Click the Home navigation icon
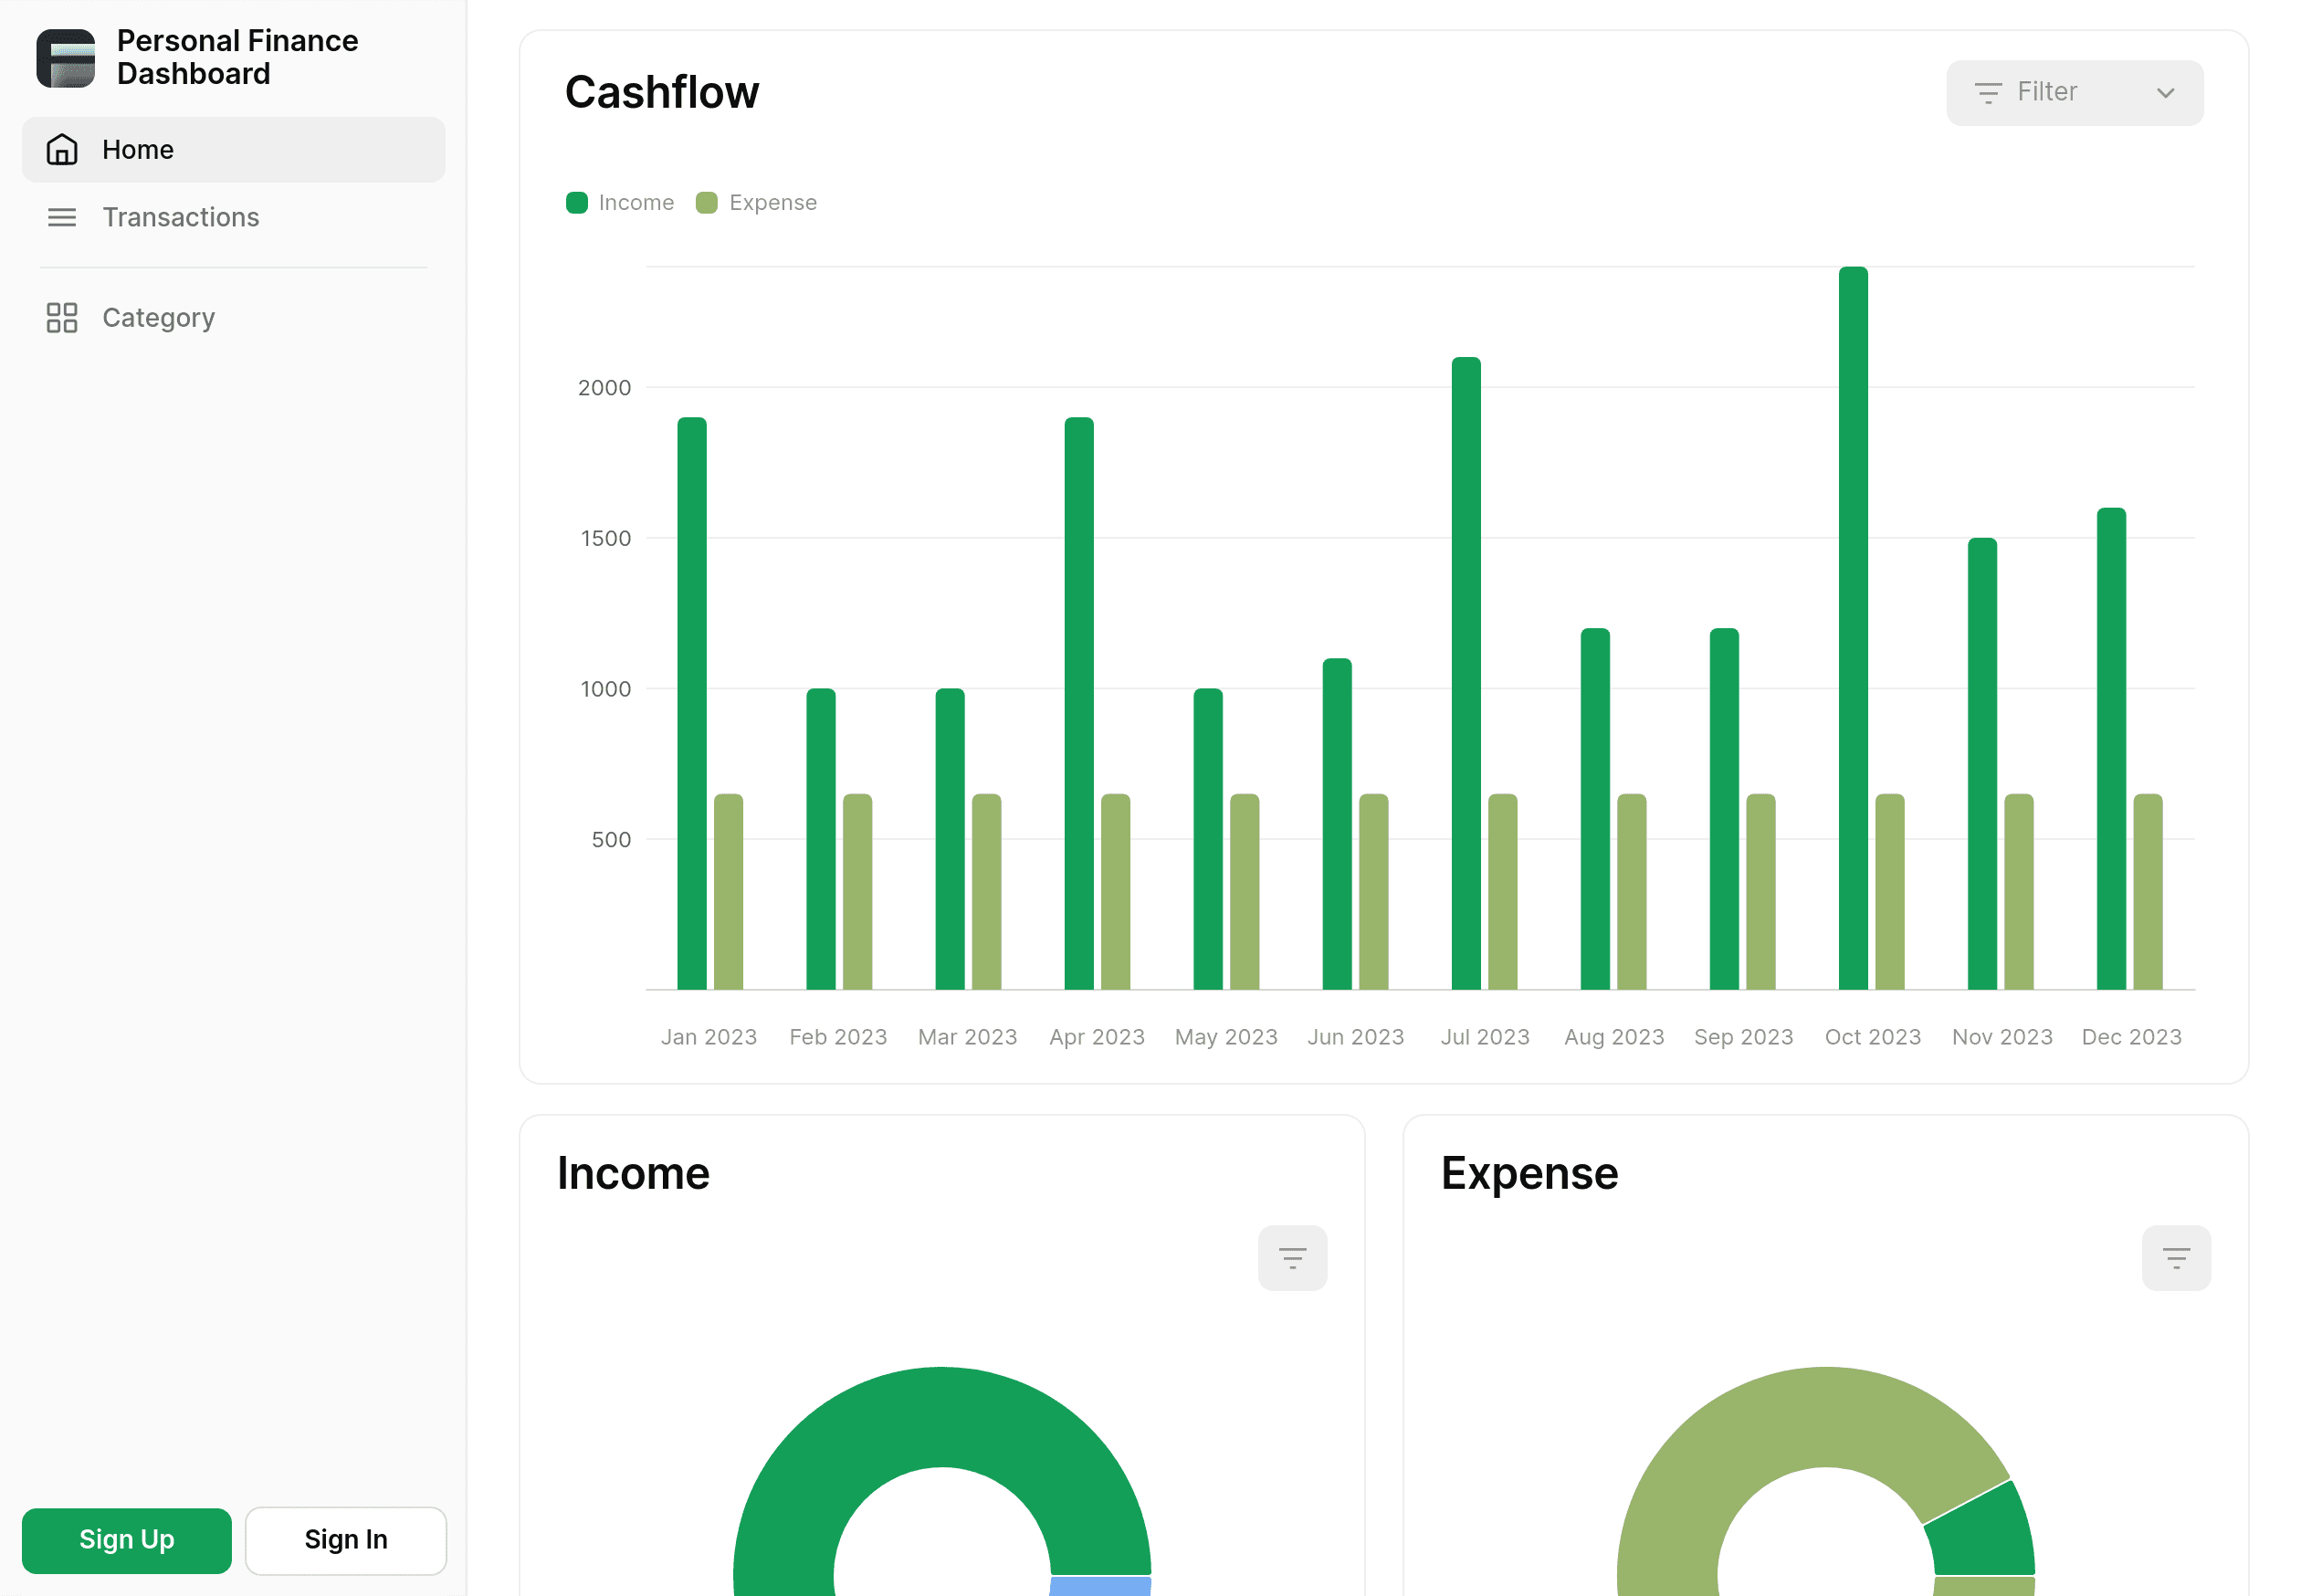 59,149
